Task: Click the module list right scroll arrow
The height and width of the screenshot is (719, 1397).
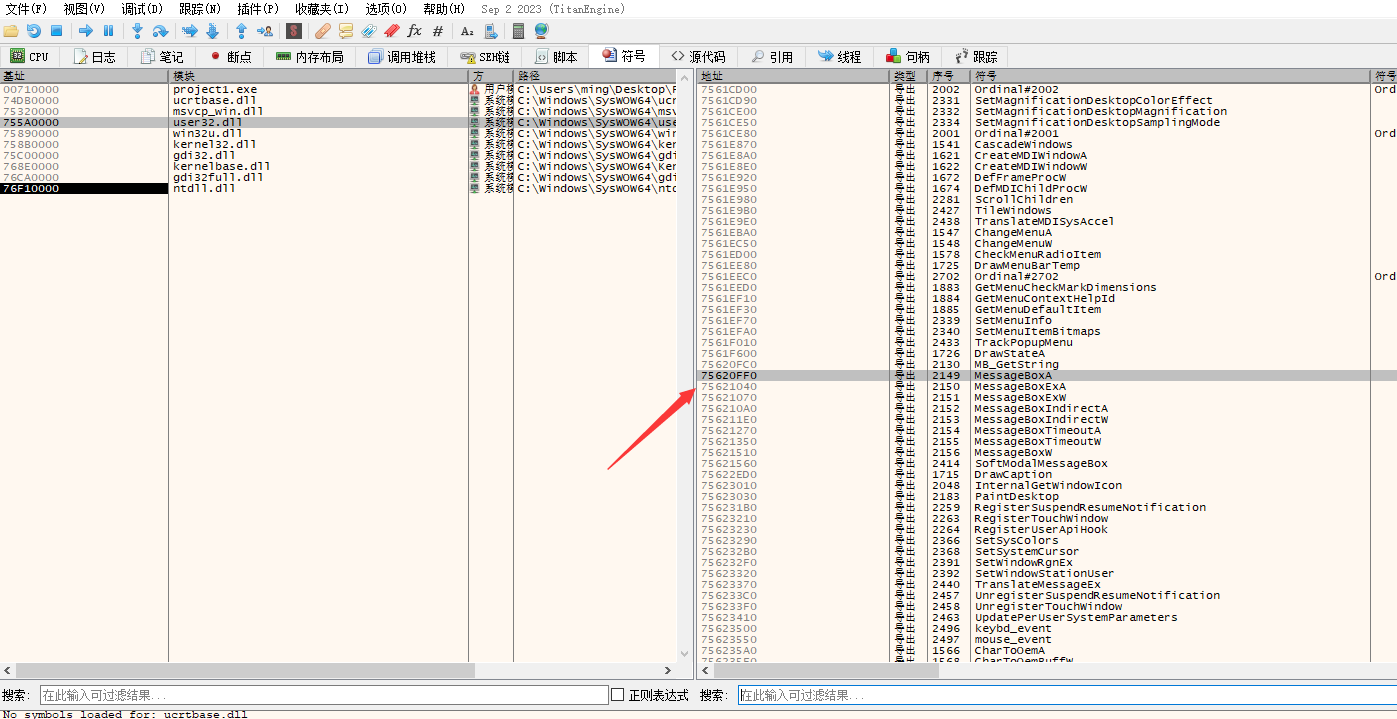Action: 669,671
